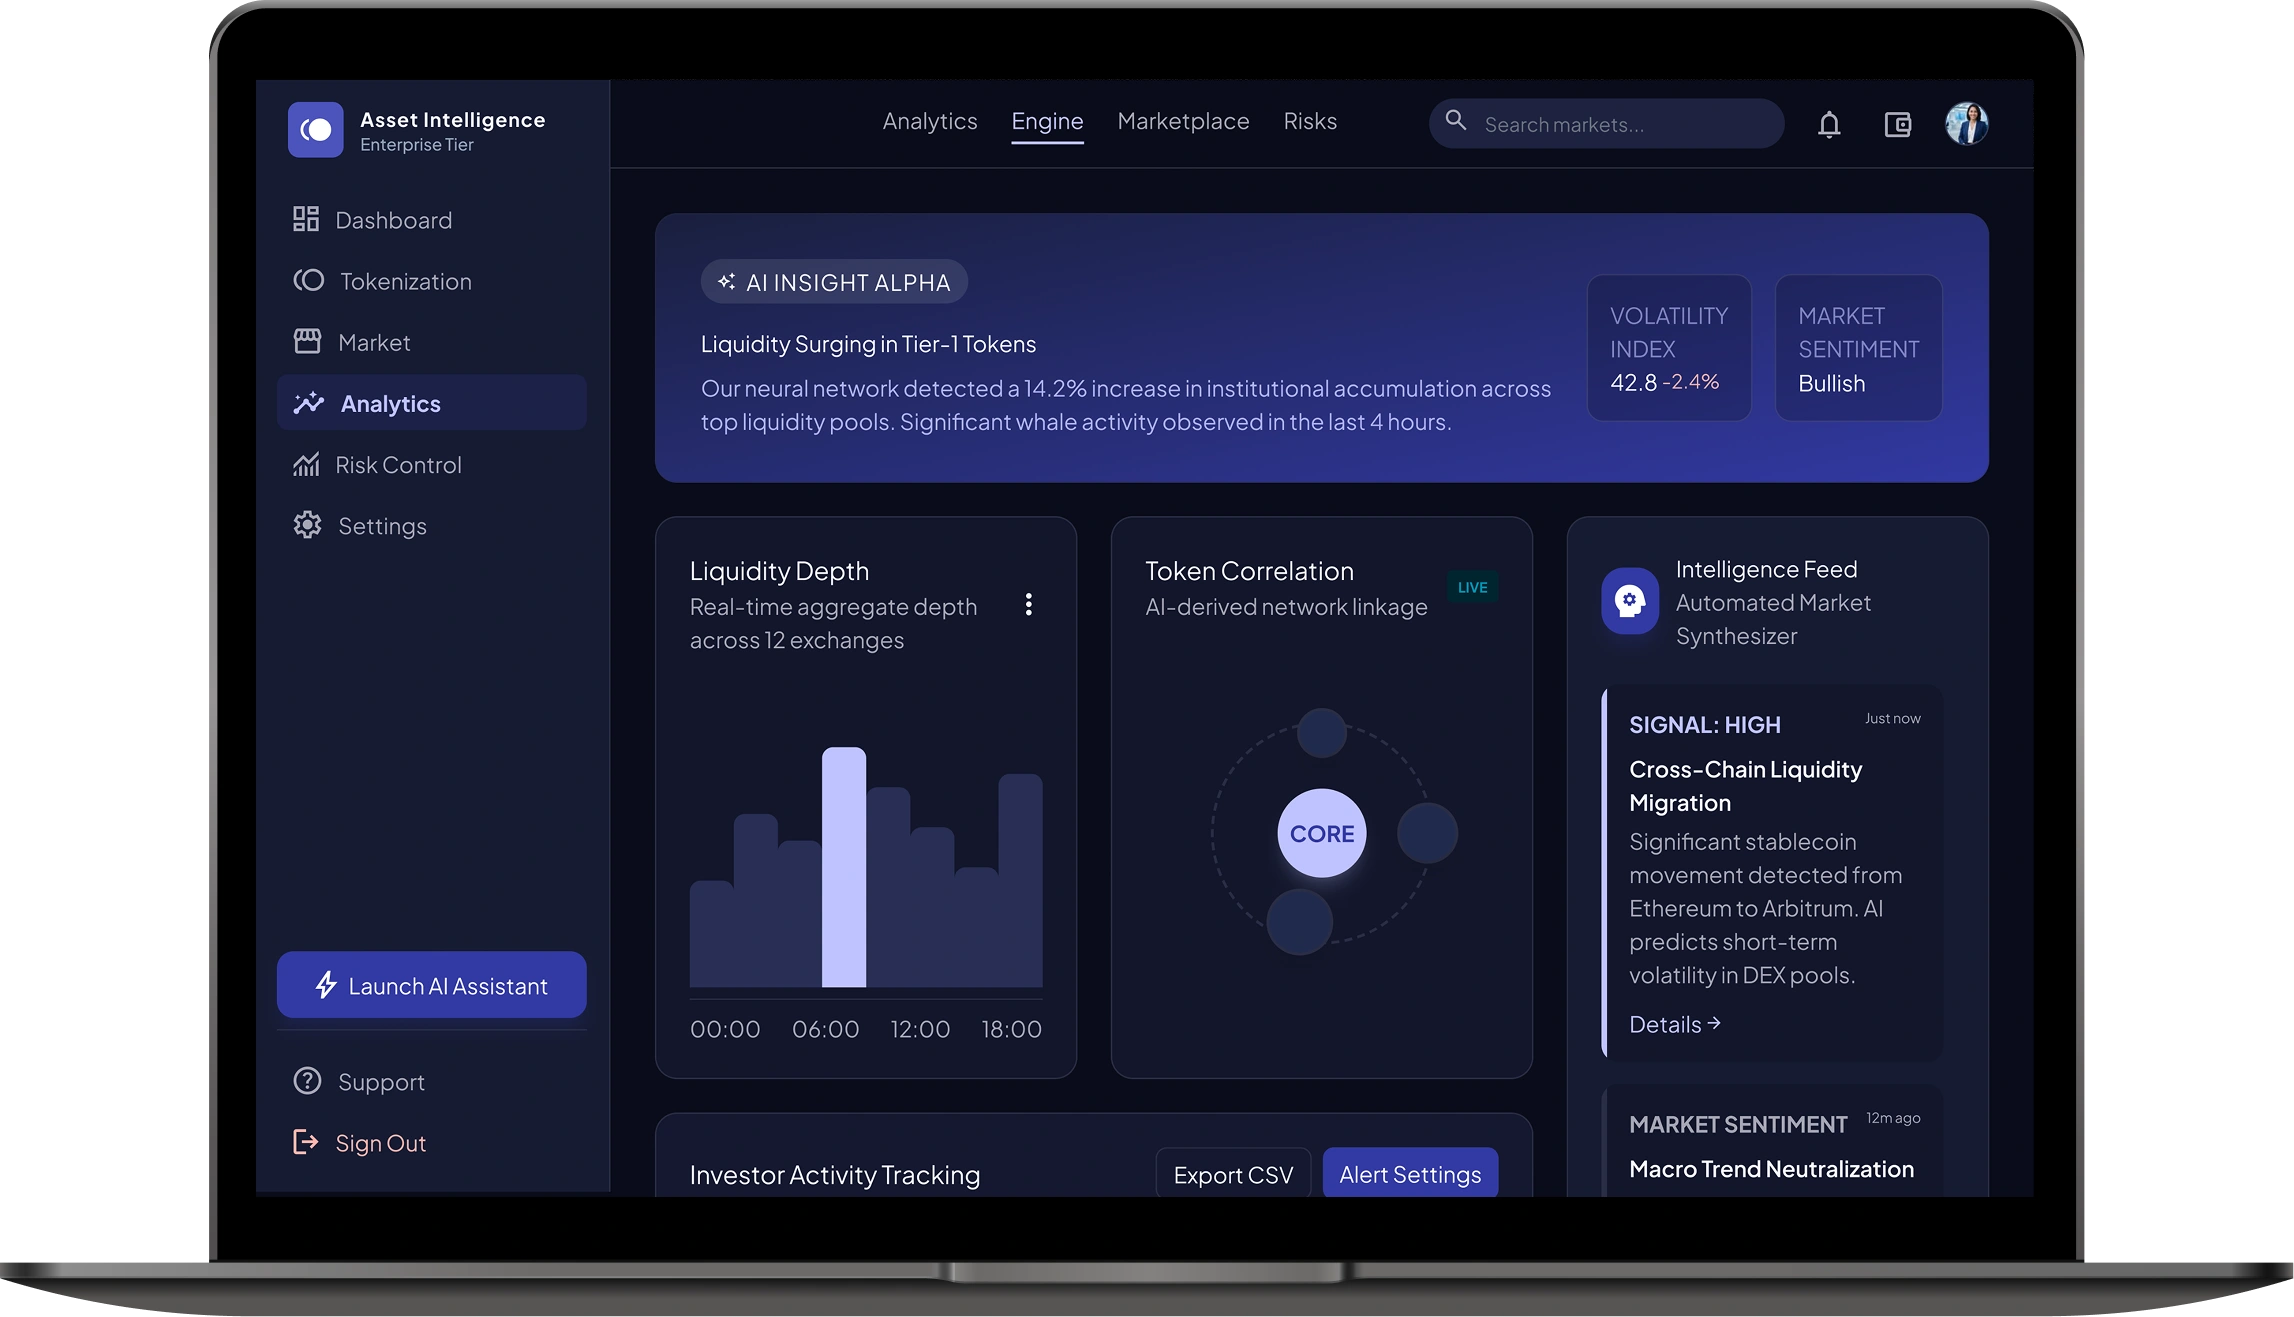Go to the Risks tab
The width and height of the screenshot is (2294, 1317).
tap(1310, 121)
